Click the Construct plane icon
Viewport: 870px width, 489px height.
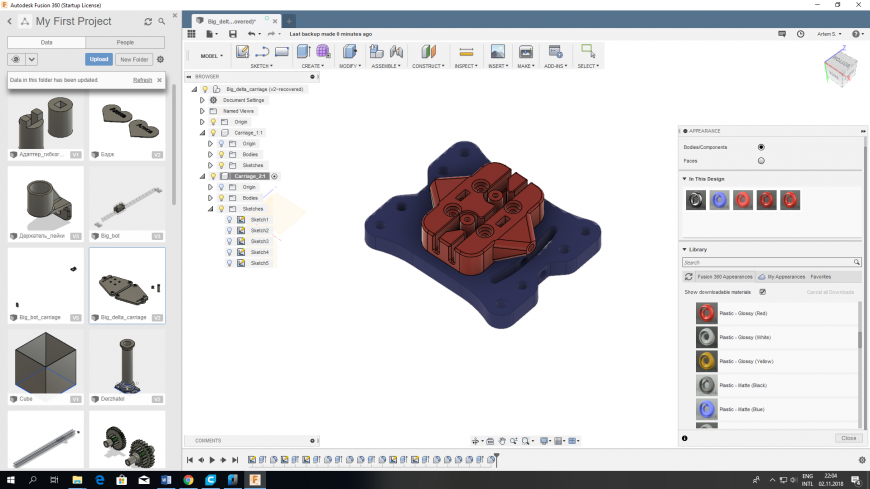(428, 52)
